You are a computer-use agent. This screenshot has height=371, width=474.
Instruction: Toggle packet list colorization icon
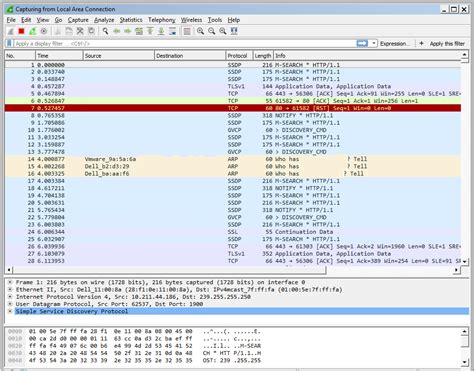187,31
